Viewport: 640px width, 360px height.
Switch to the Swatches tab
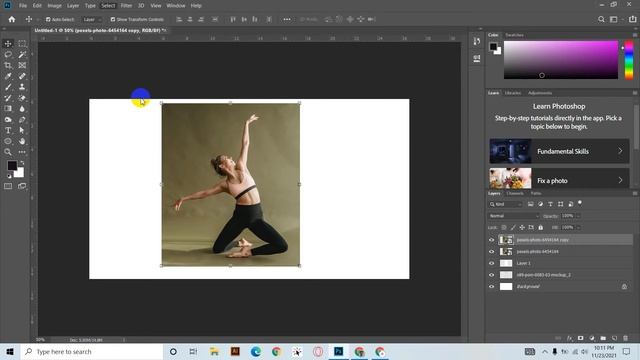coord(514,35)
